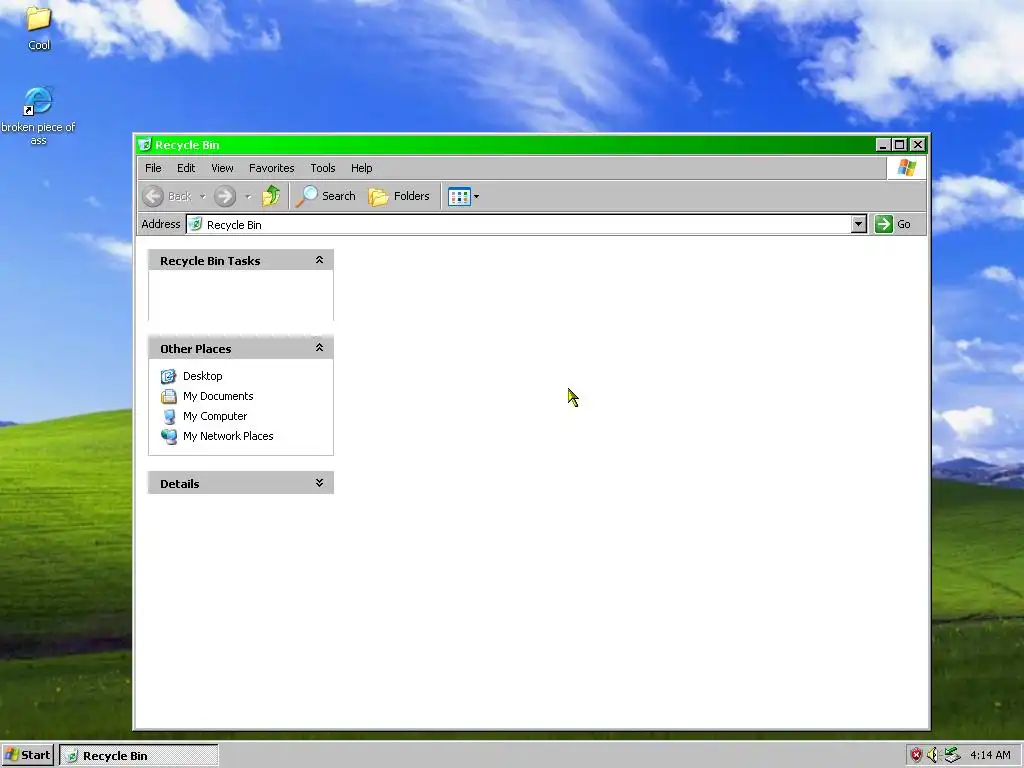Click the green Go button

(893, 224)
